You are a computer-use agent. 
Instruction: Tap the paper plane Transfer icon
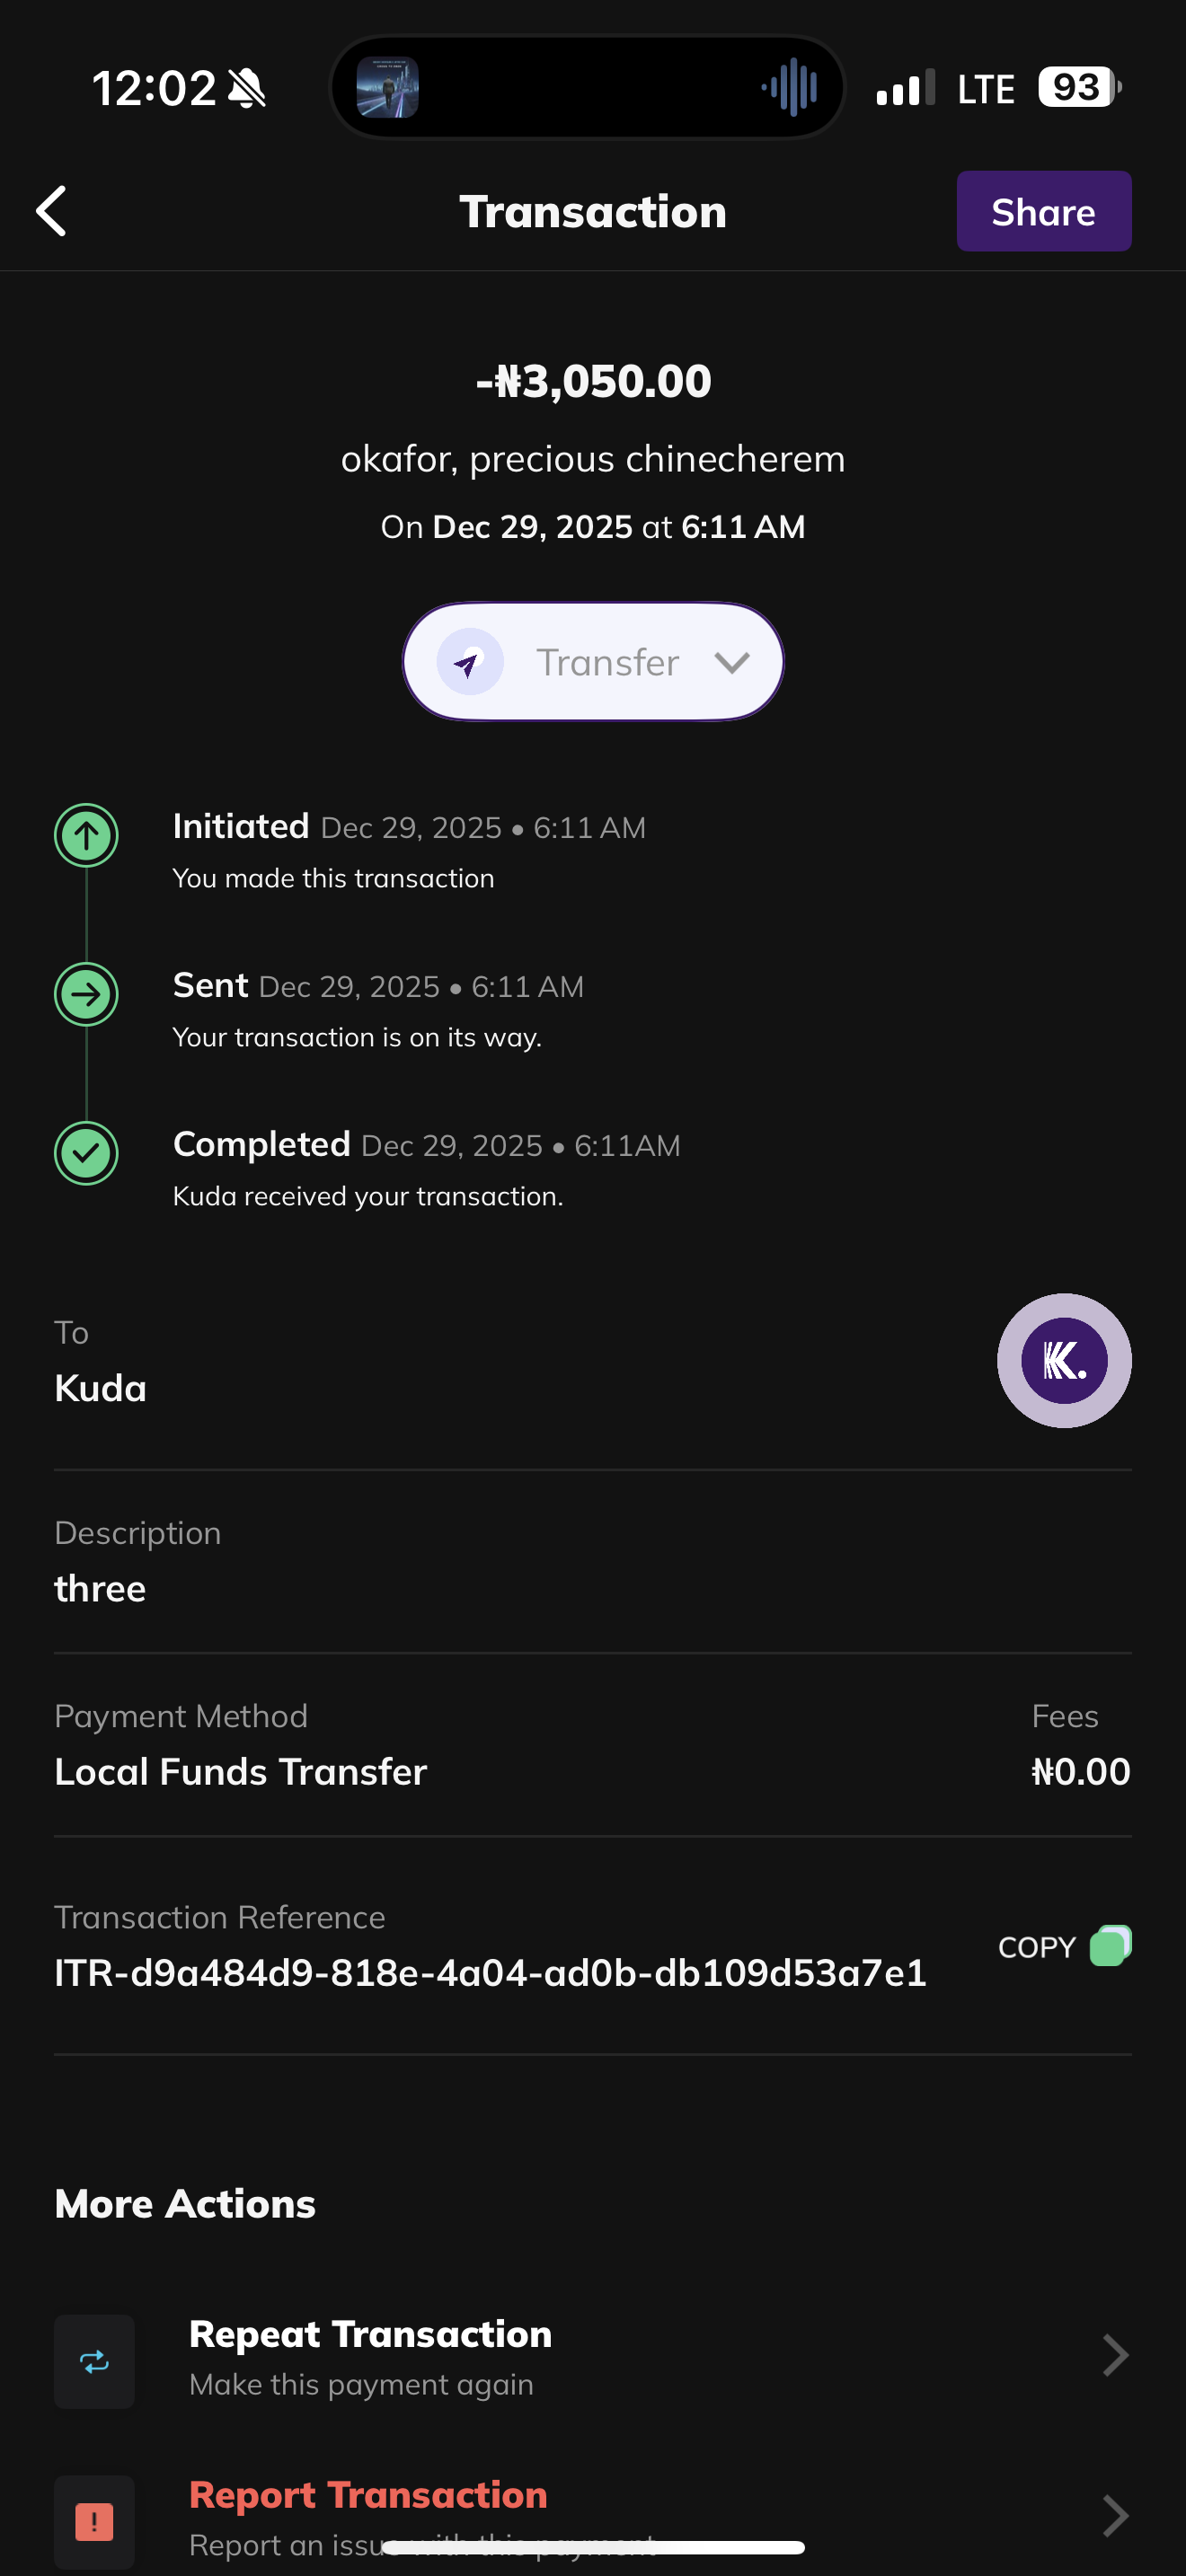[469, 662]
